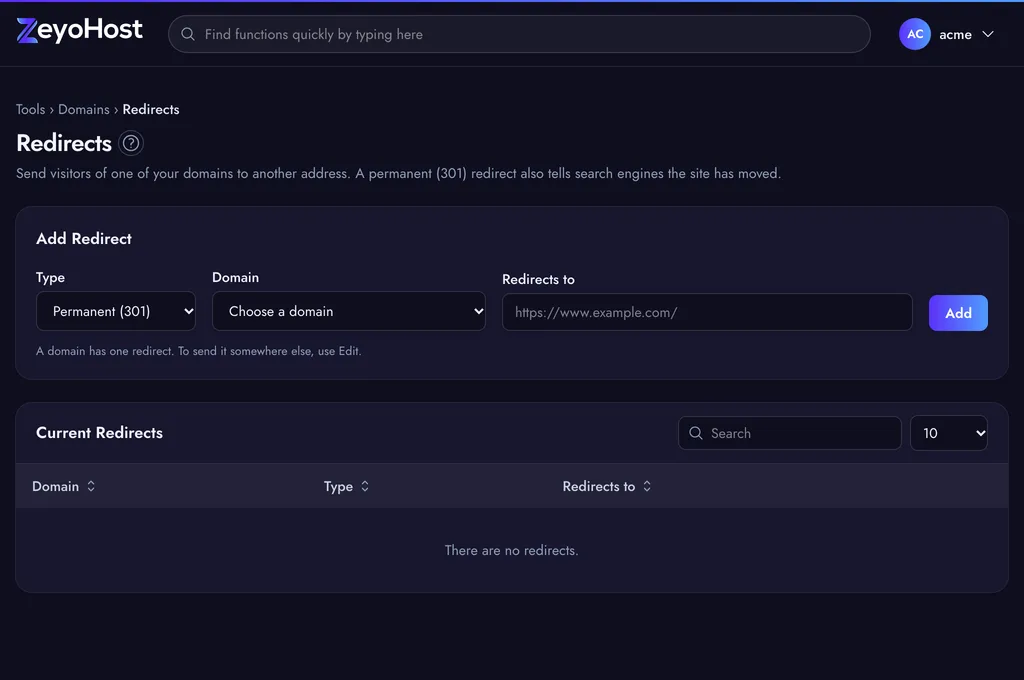Screen dimensions: 1024x680
Task: Click the magnifier icon in the redirects search
Action: coord(696,433)
